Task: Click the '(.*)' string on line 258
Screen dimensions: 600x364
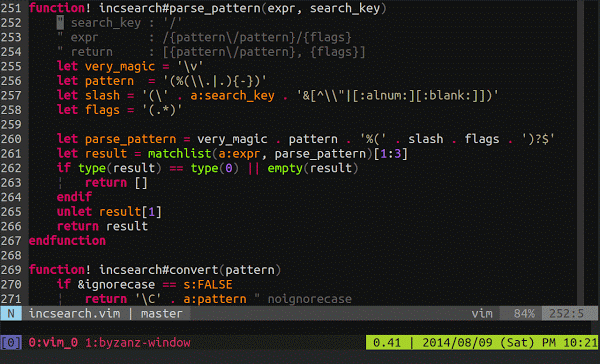Action: [162, 110]
